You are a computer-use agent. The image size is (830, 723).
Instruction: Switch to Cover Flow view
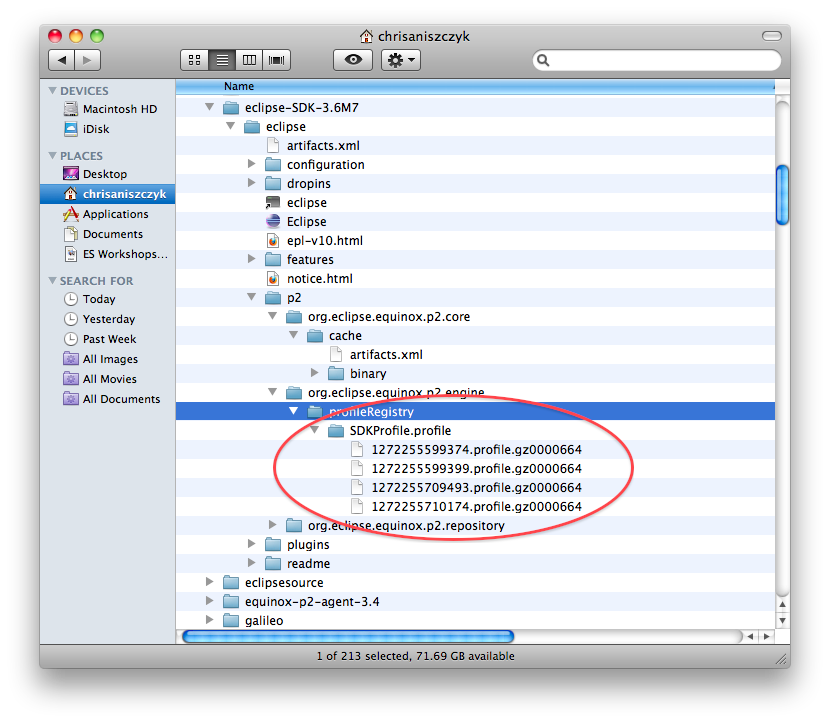click(276, 60)
